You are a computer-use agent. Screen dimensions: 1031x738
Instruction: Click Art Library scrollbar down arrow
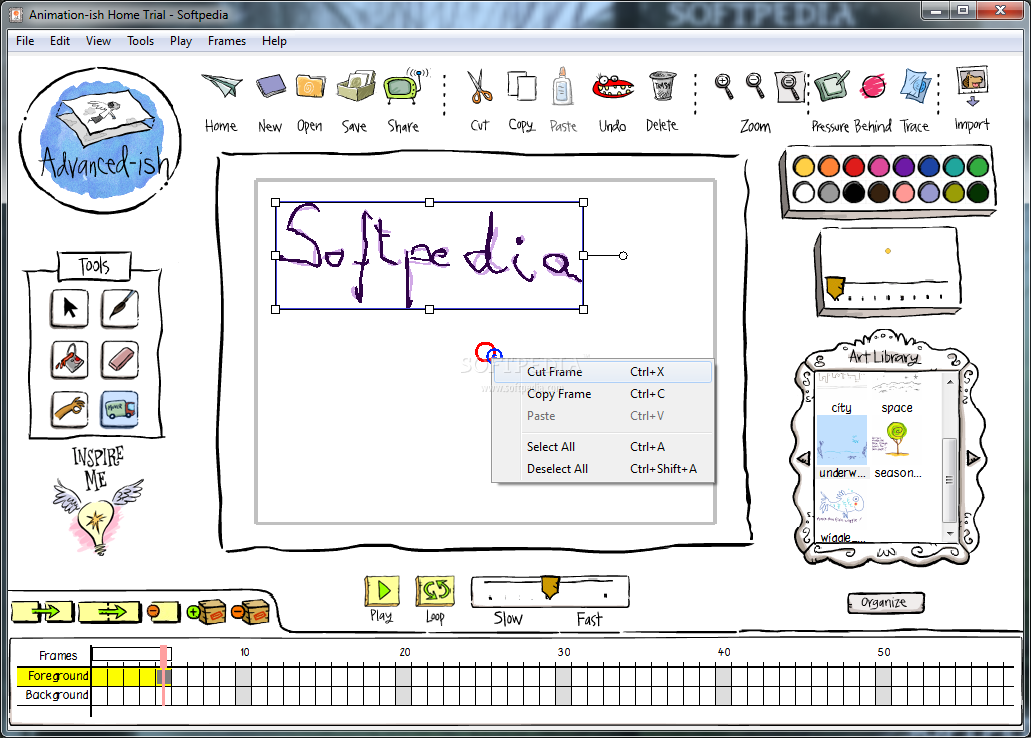pyautogui.click(x=949, y=533)
